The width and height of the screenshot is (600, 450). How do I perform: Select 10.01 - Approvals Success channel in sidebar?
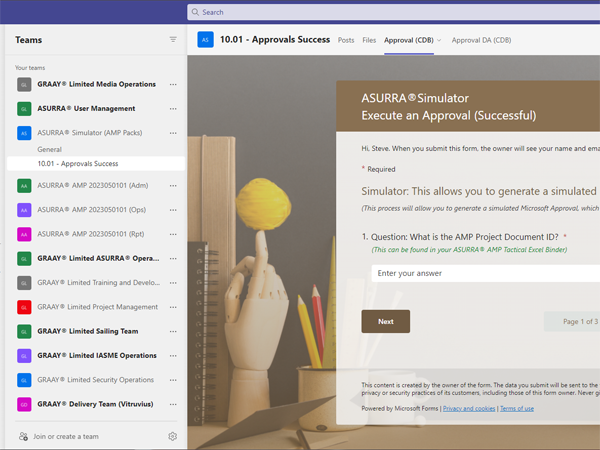[96, 164]
